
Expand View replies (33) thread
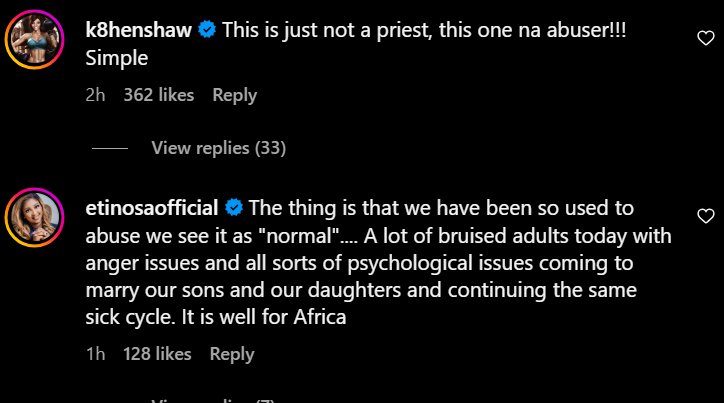218,148
